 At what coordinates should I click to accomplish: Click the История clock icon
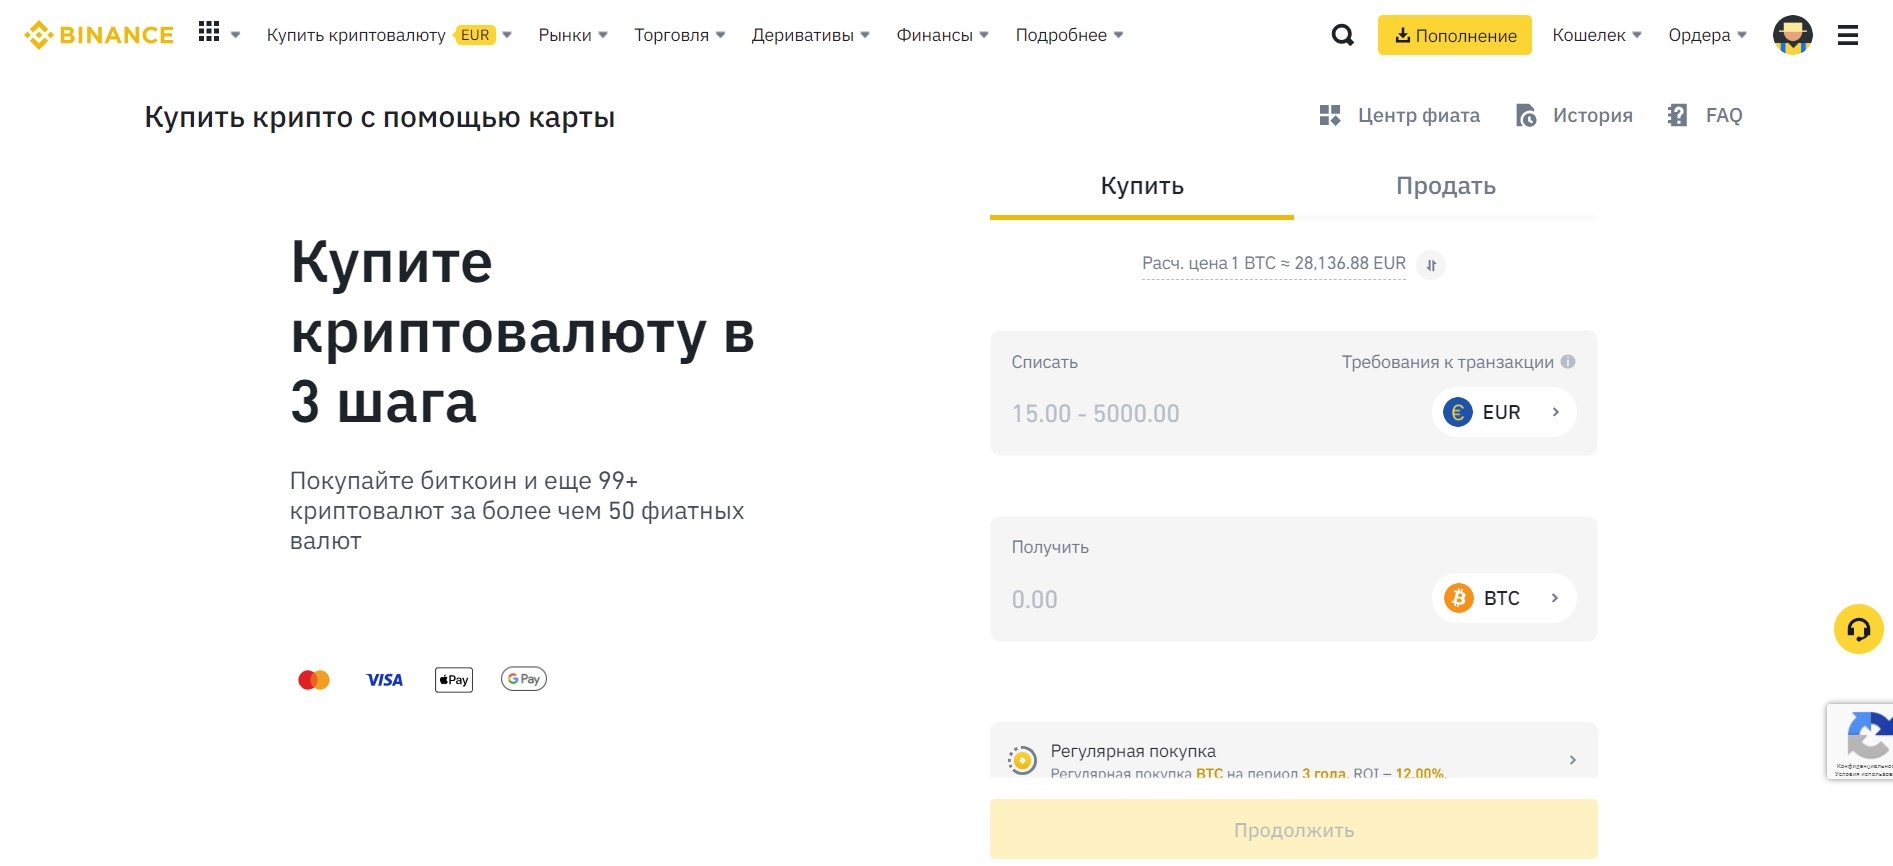[1526, 115]
